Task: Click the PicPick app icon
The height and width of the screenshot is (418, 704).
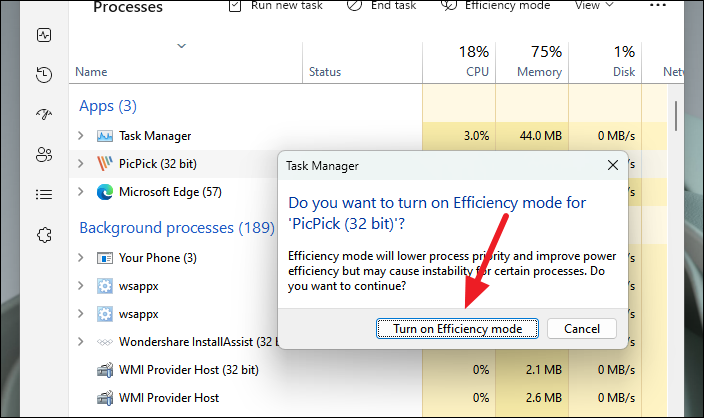Action: click(x=105, y=164)
